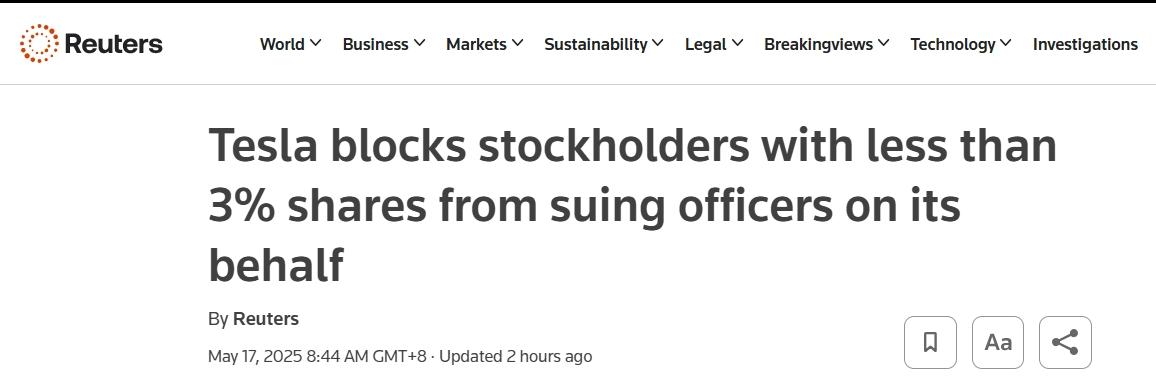Image resolution: width=1156 pixels, height=380 pixels.
Task: Expand the Business dropdown arrow
Action: tap(419, 44)
